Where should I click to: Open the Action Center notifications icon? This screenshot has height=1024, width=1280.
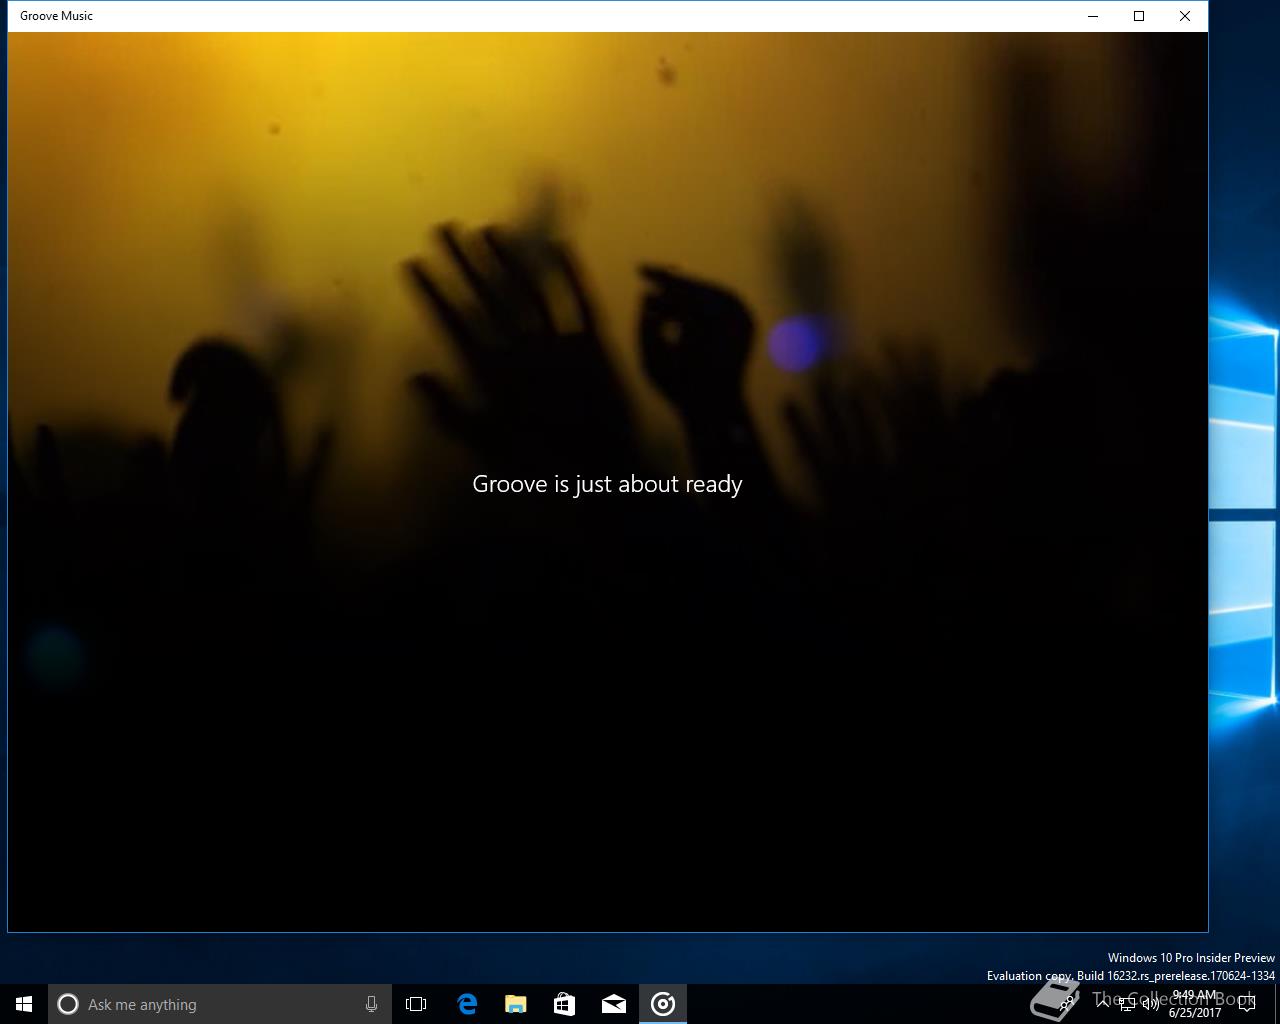[x=1246, y=1004]
